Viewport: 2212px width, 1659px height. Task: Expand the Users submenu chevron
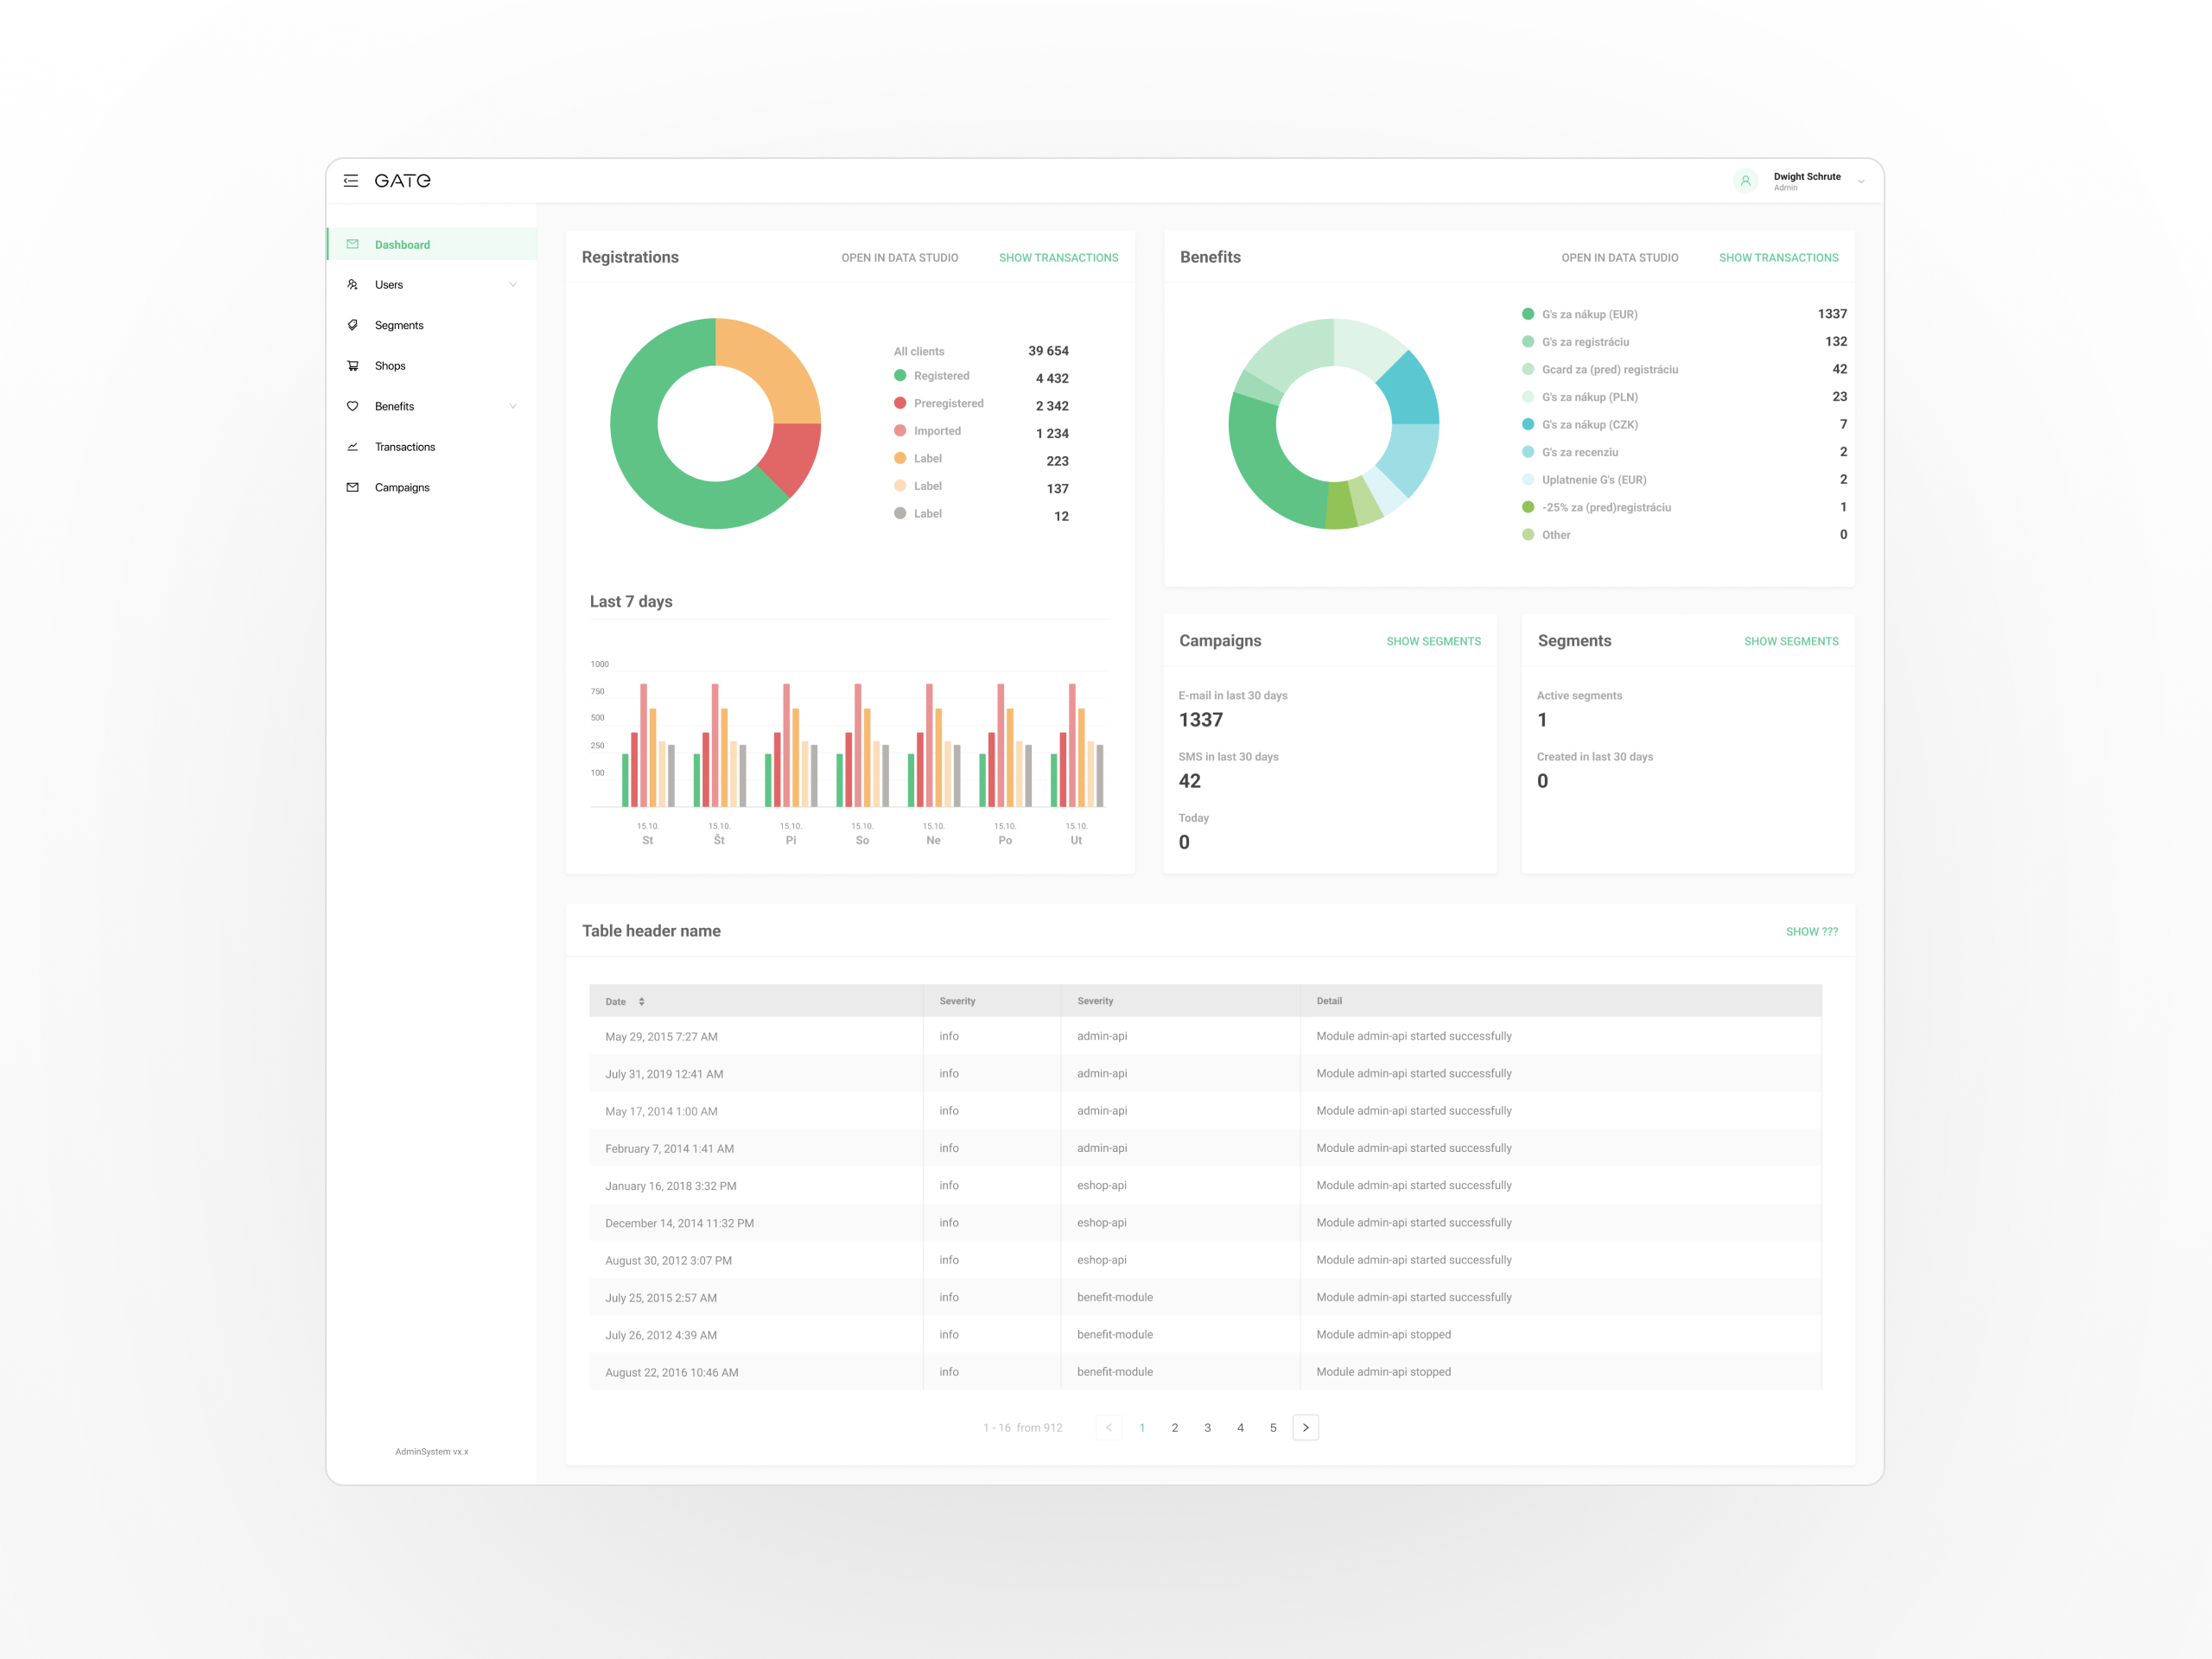tap(513, 285)
